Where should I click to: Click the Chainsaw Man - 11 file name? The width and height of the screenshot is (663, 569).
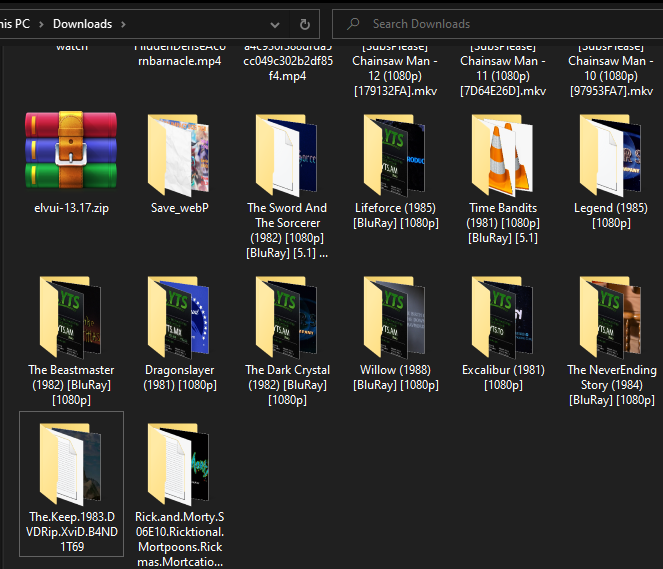click(x=503, y=68)
